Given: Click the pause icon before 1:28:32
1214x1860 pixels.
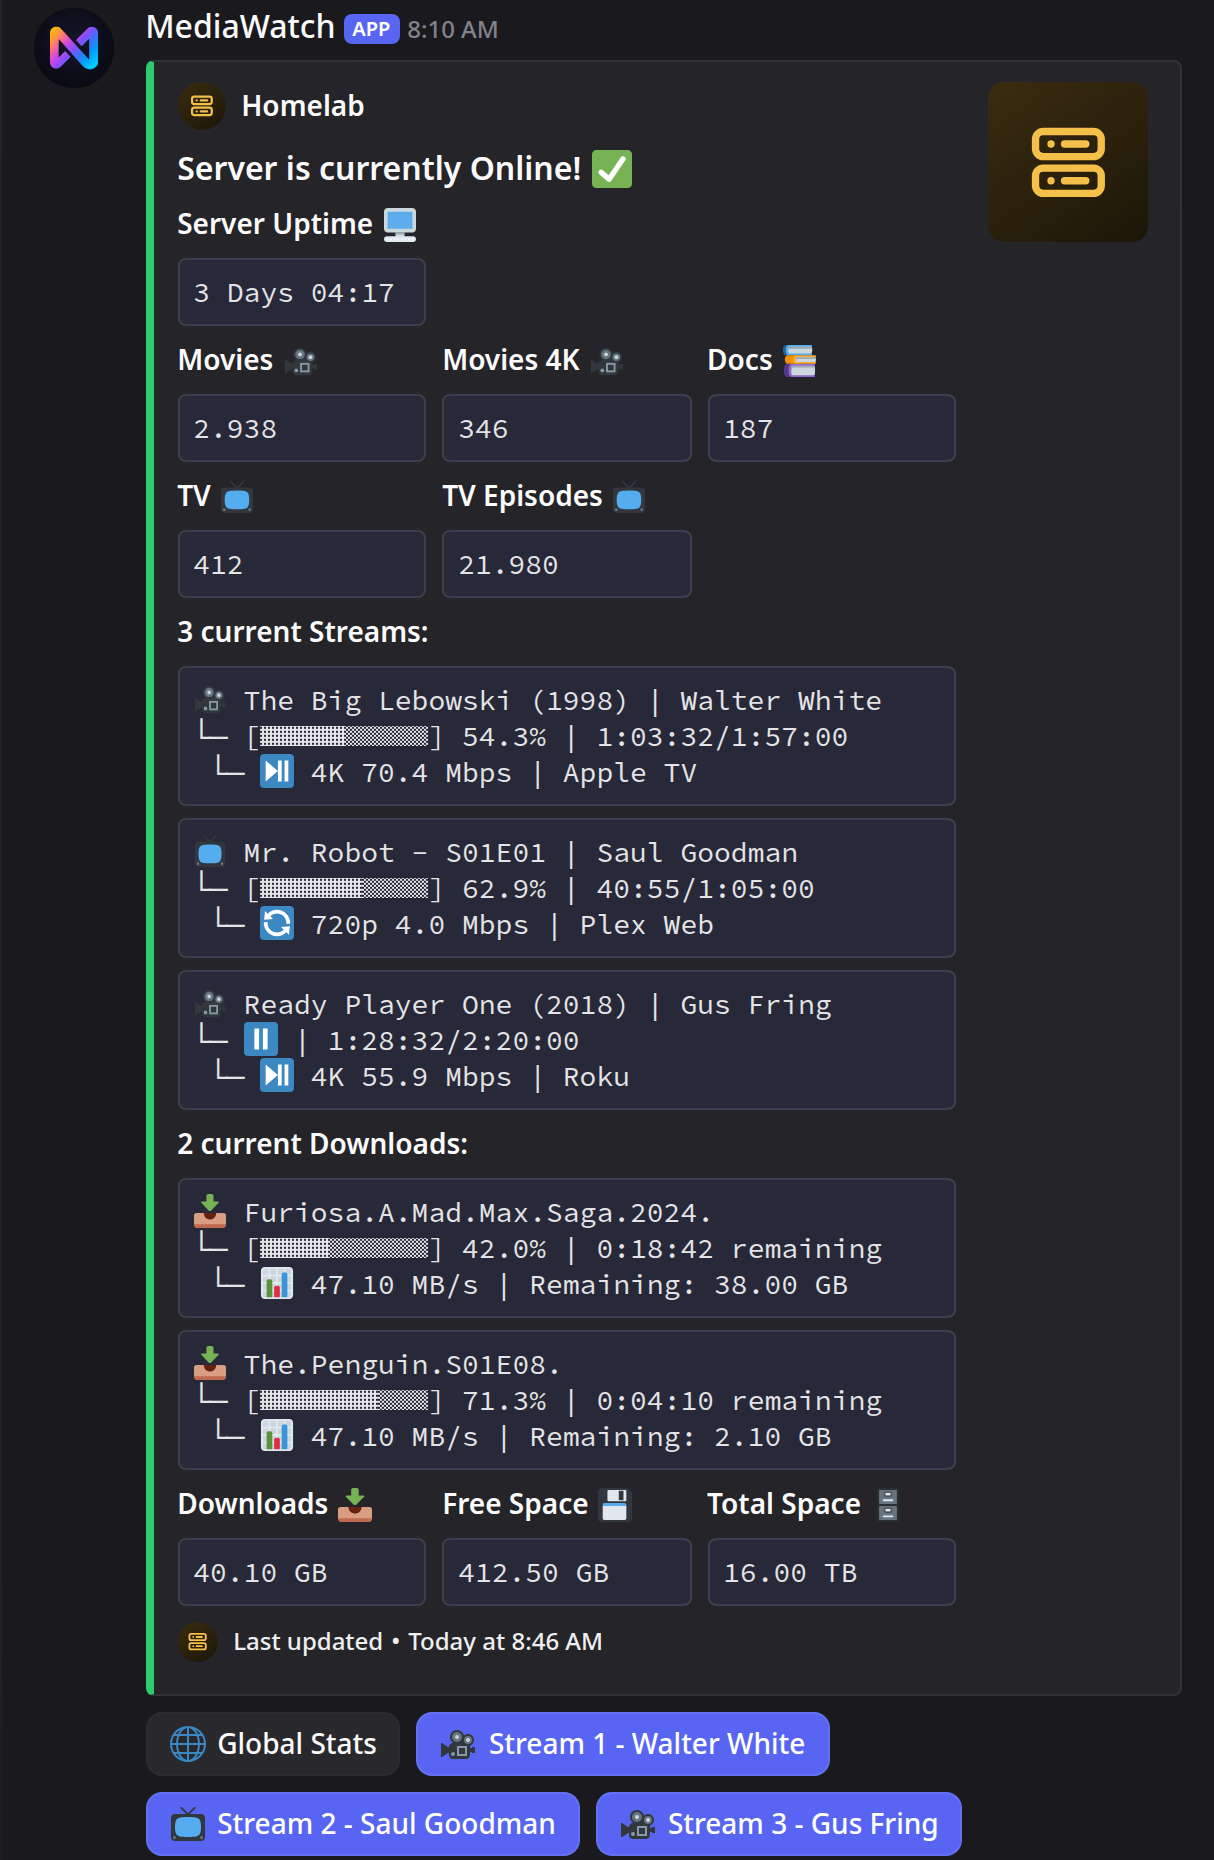Looking at the screenshot, I should (x=260, y=1039).
